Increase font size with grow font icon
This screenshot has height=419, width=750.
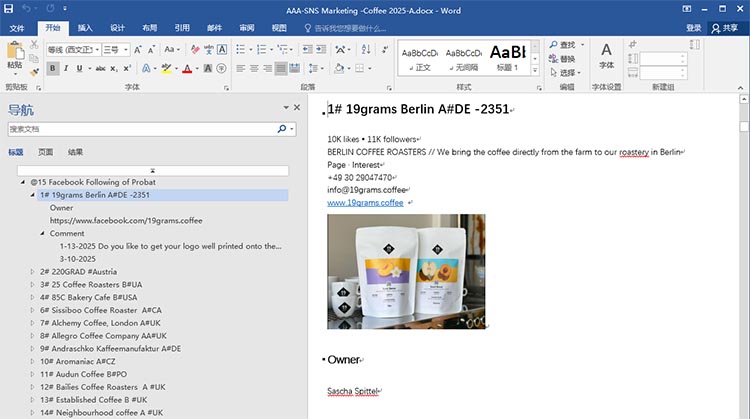pyautogui.click(x=138, y=49)
